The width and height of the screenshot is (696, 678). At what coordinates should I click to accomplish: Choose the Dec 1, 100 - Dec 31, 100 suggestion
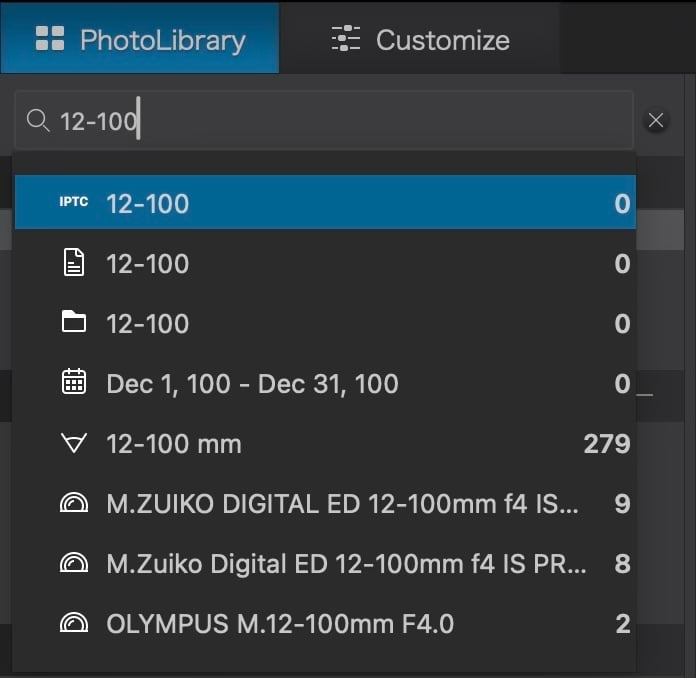tap(252, 383)
